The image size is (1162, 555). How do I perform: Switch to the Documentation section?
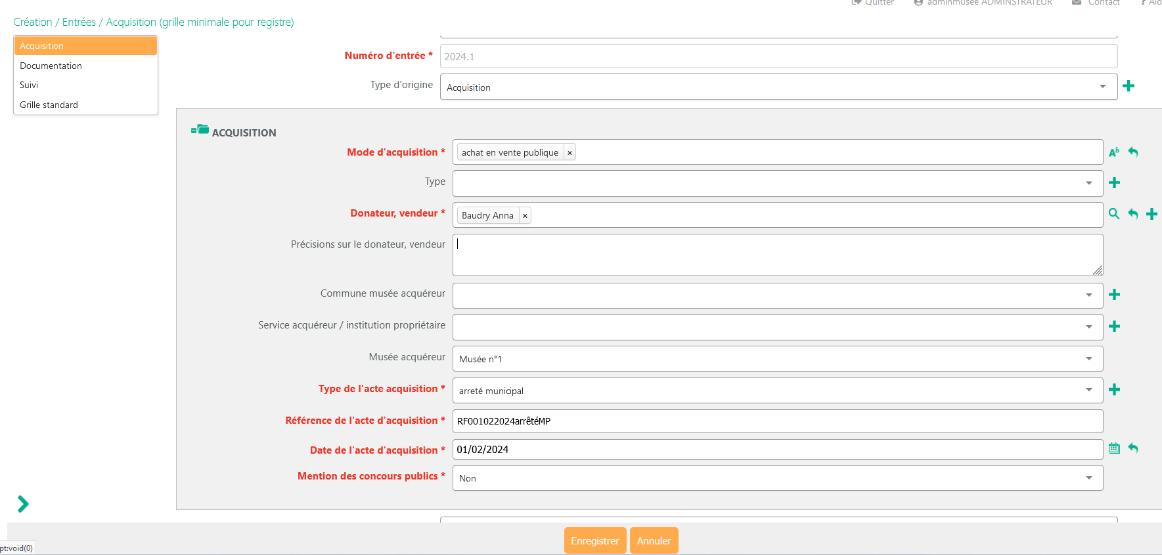(x=51, y=66)
